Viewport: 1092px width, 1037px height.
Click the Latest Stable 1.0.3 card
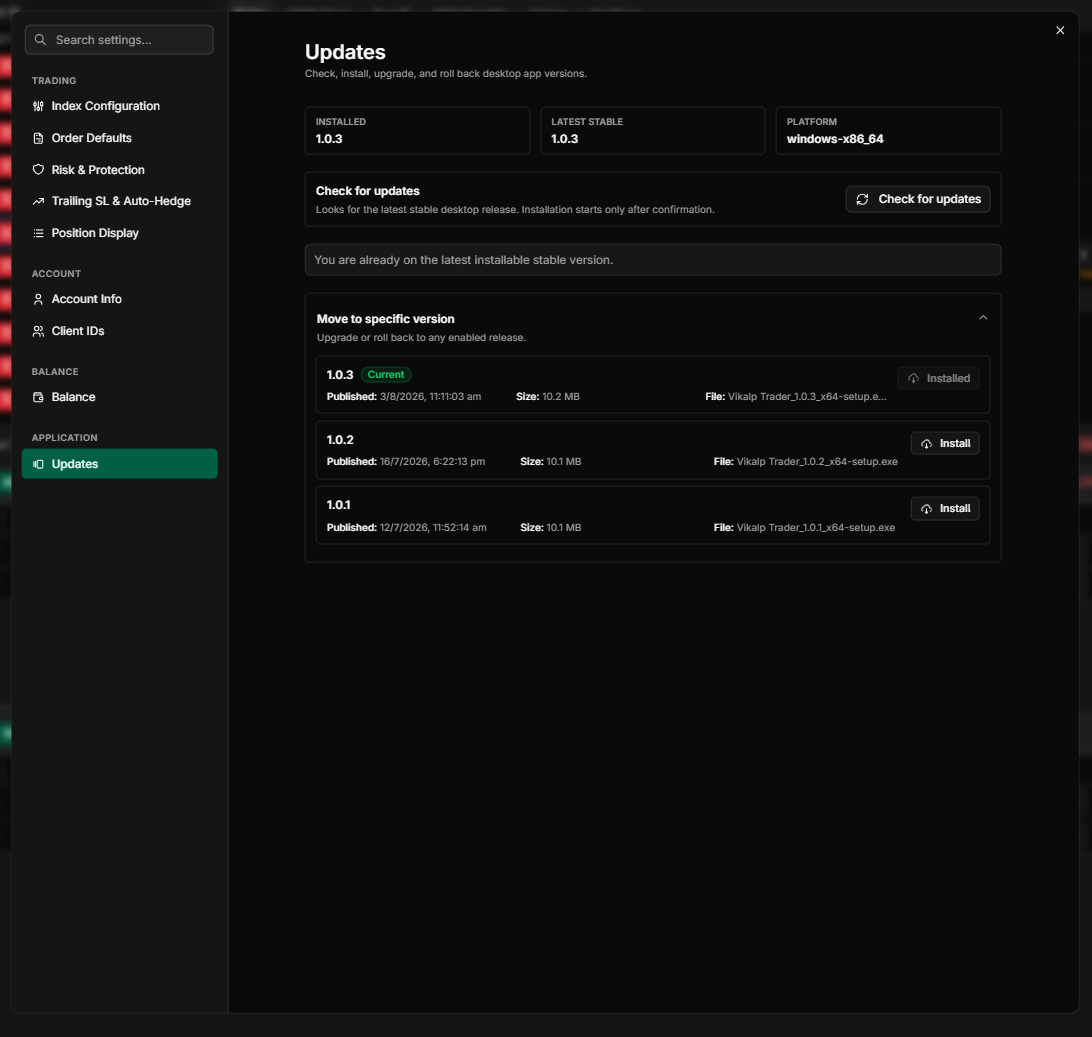[x=653, y=130]
